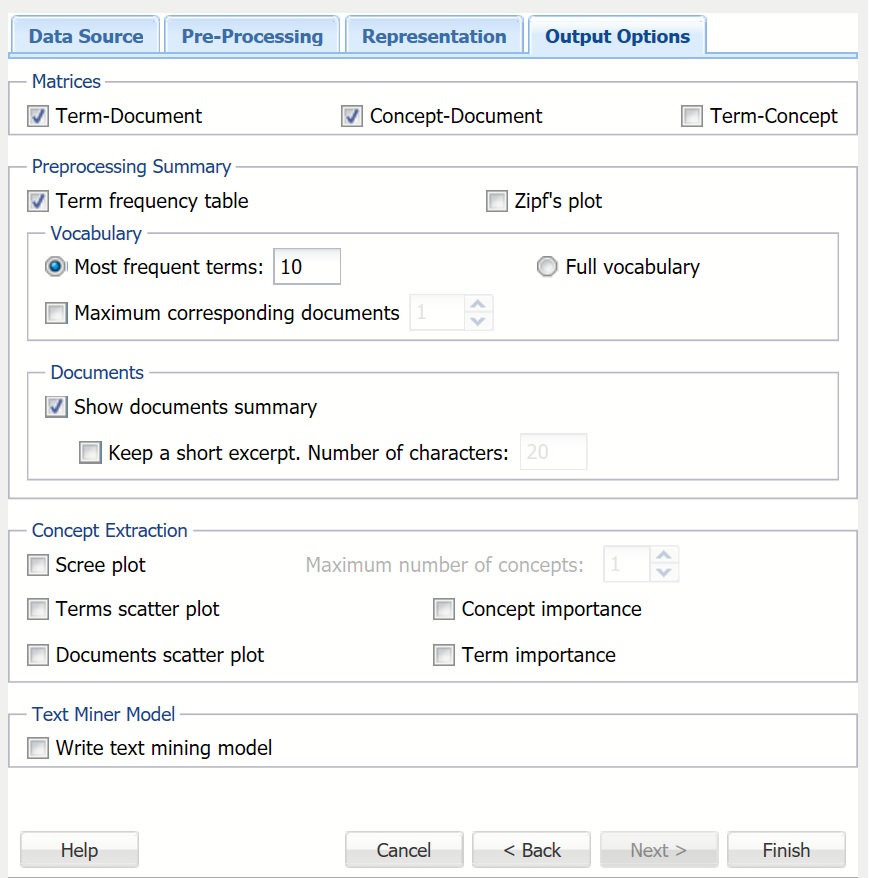Switch to the Data Source tab
Image resolution: width=869 pixels, height=878 pixels.
pyautogui.click(x=85, y=37)
